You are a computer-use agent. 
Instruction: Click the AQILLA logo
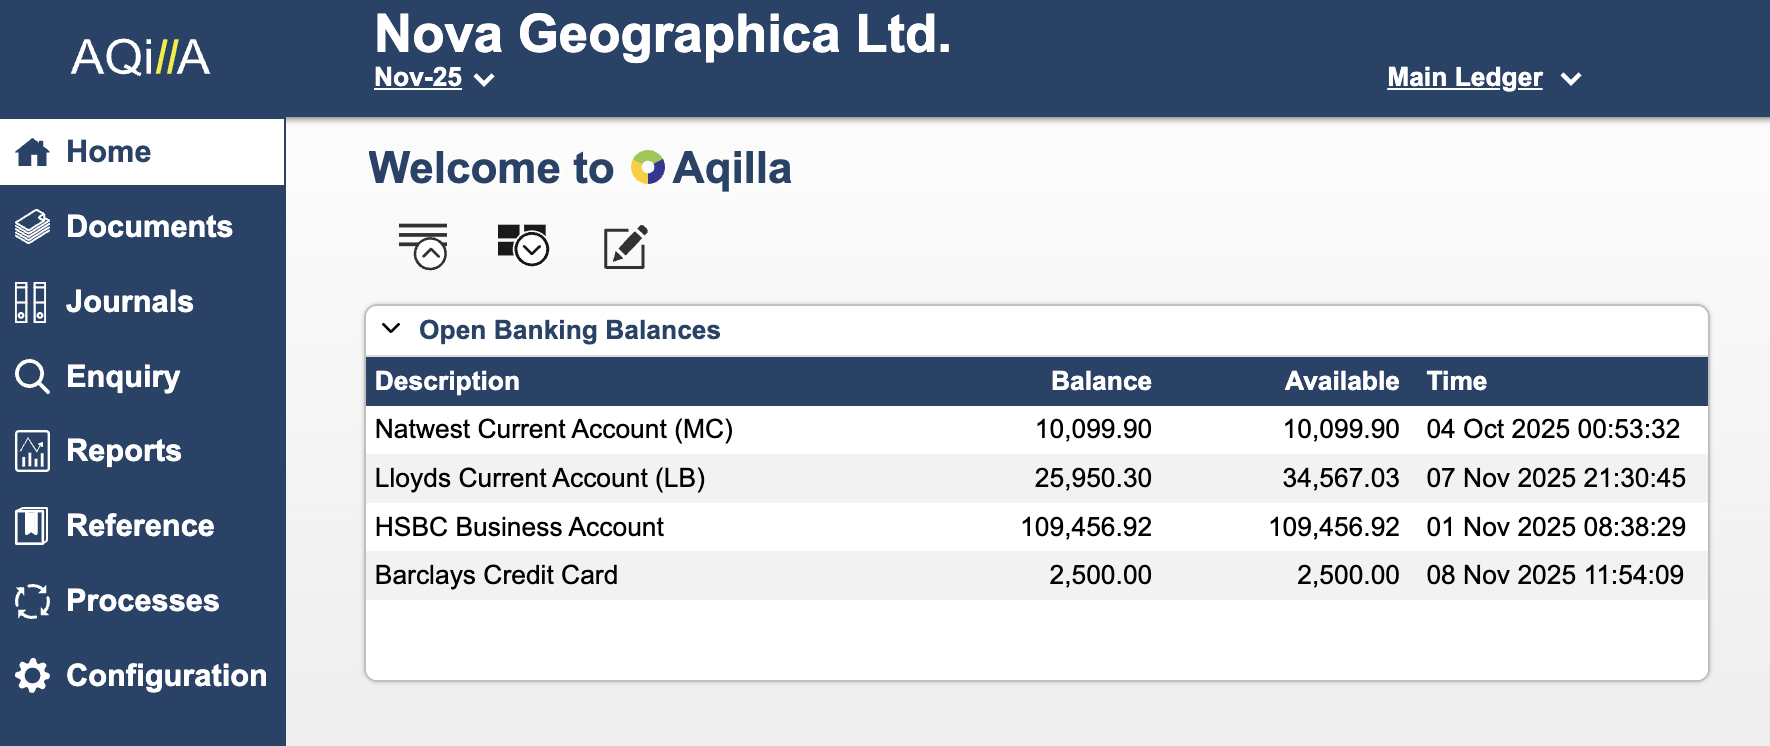(x=141, y=57)
